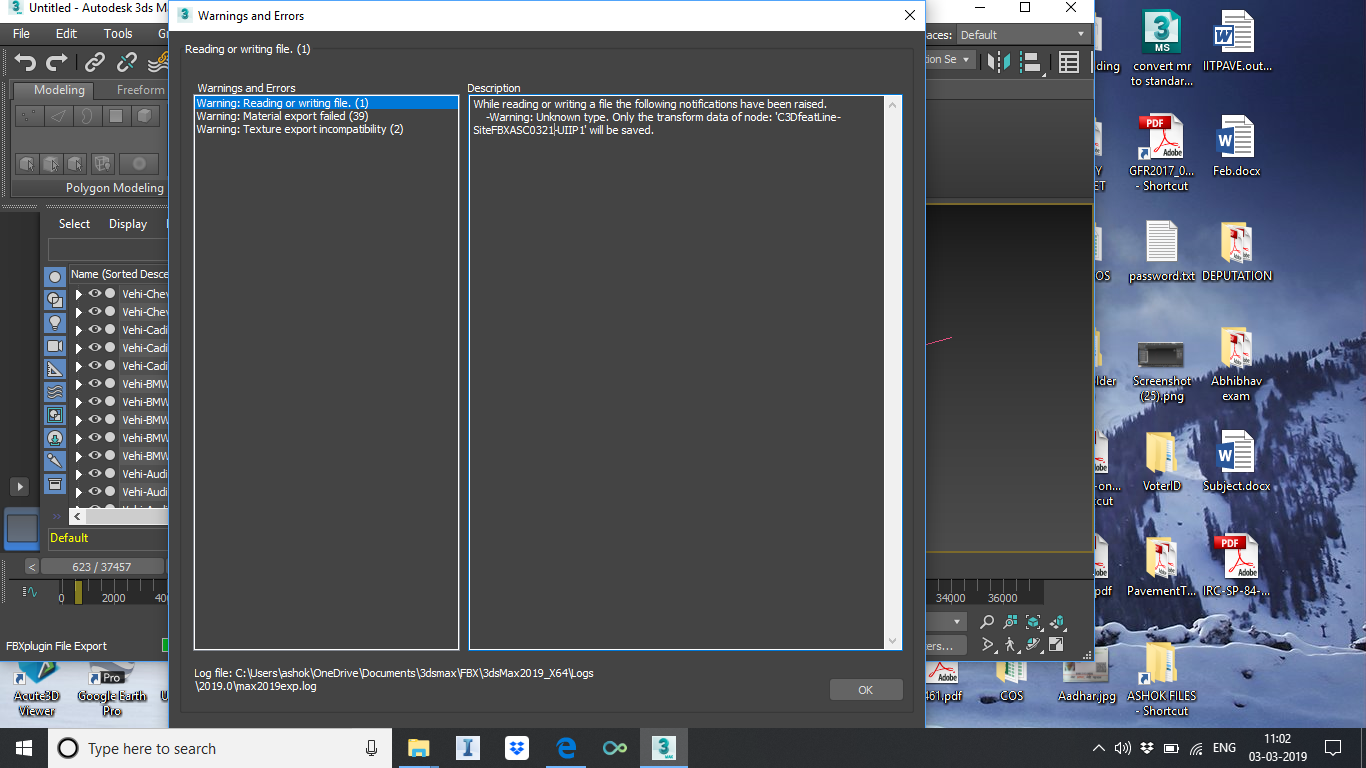This screenshot has height=768, width=1366.
Task: Open the password.txt desktop file
Action: (1161, 252)
